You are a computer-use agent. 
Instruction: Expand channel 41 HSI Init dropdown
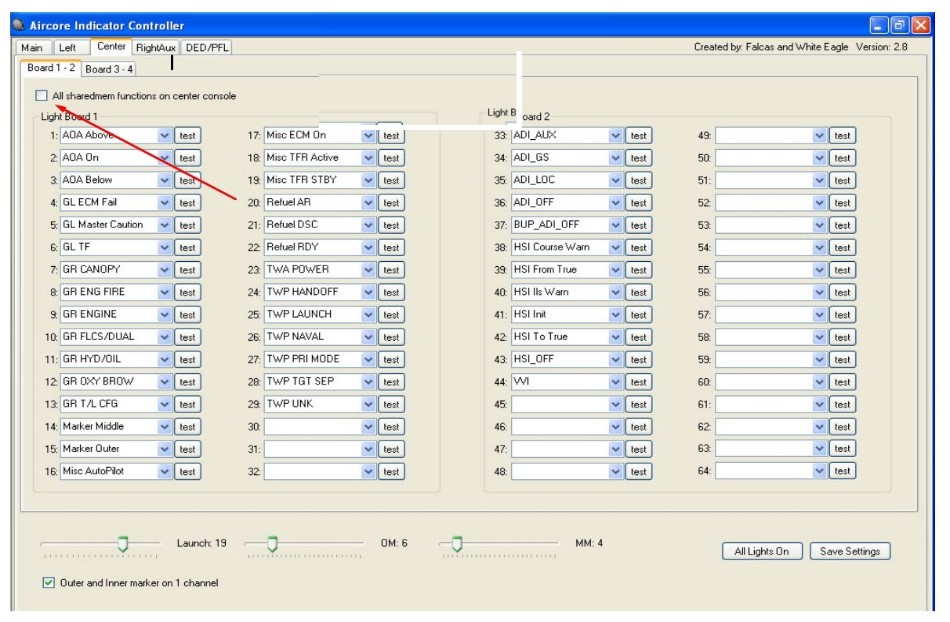click(x=616, y=315)
